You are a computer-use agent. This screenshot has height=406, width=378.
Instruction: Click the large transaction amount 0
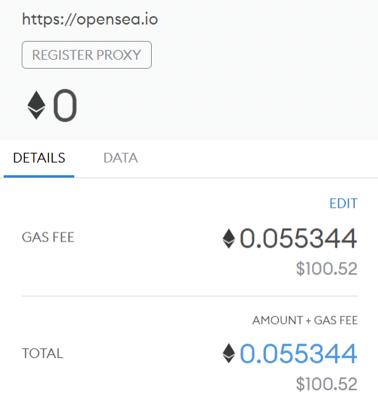pos(65,105)
